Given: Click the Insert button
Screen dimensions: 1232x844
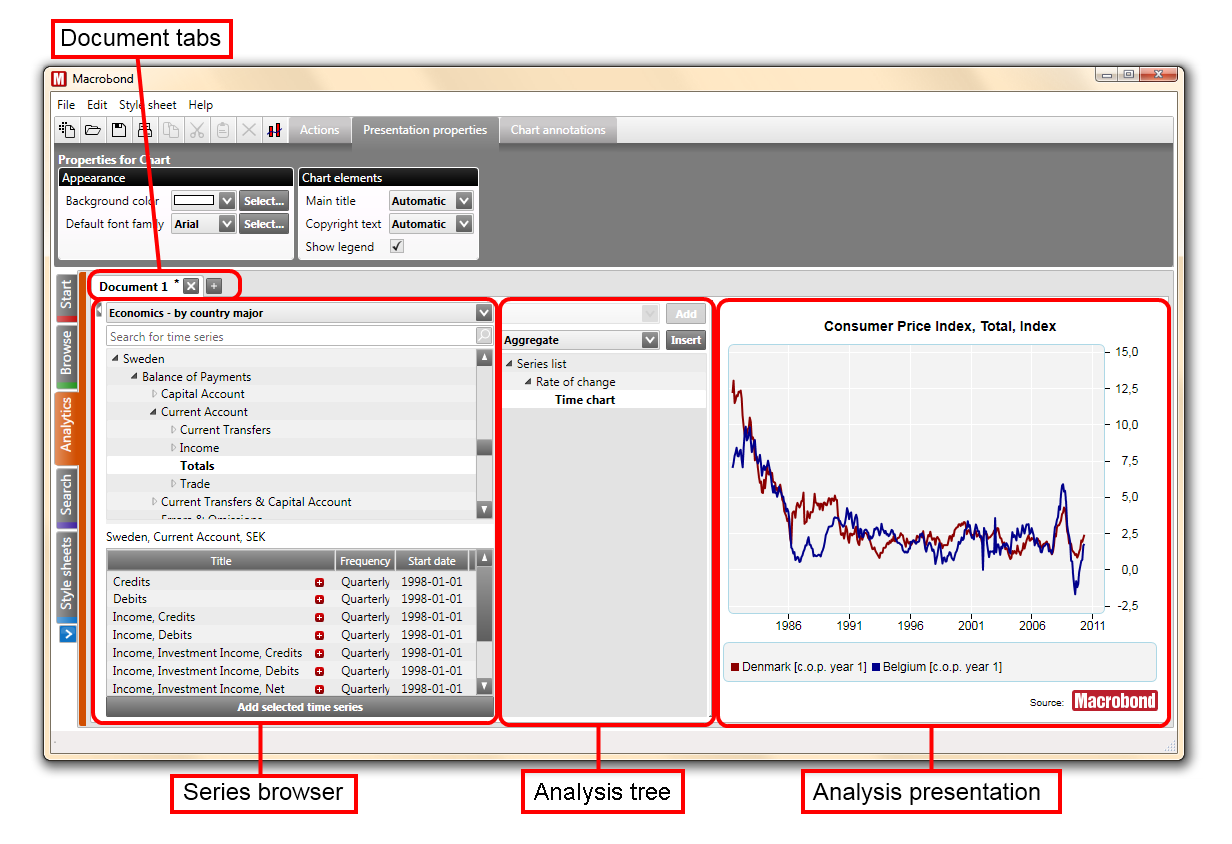Looking at the screenshot, I should coord(686,340).
